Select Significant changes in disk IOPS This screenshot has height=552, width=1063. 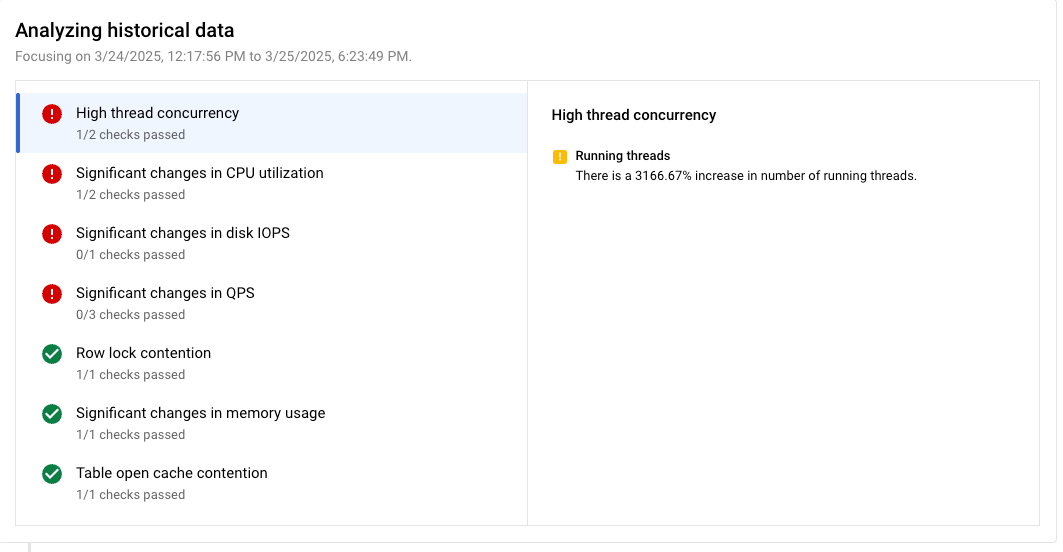coord(182,233)
